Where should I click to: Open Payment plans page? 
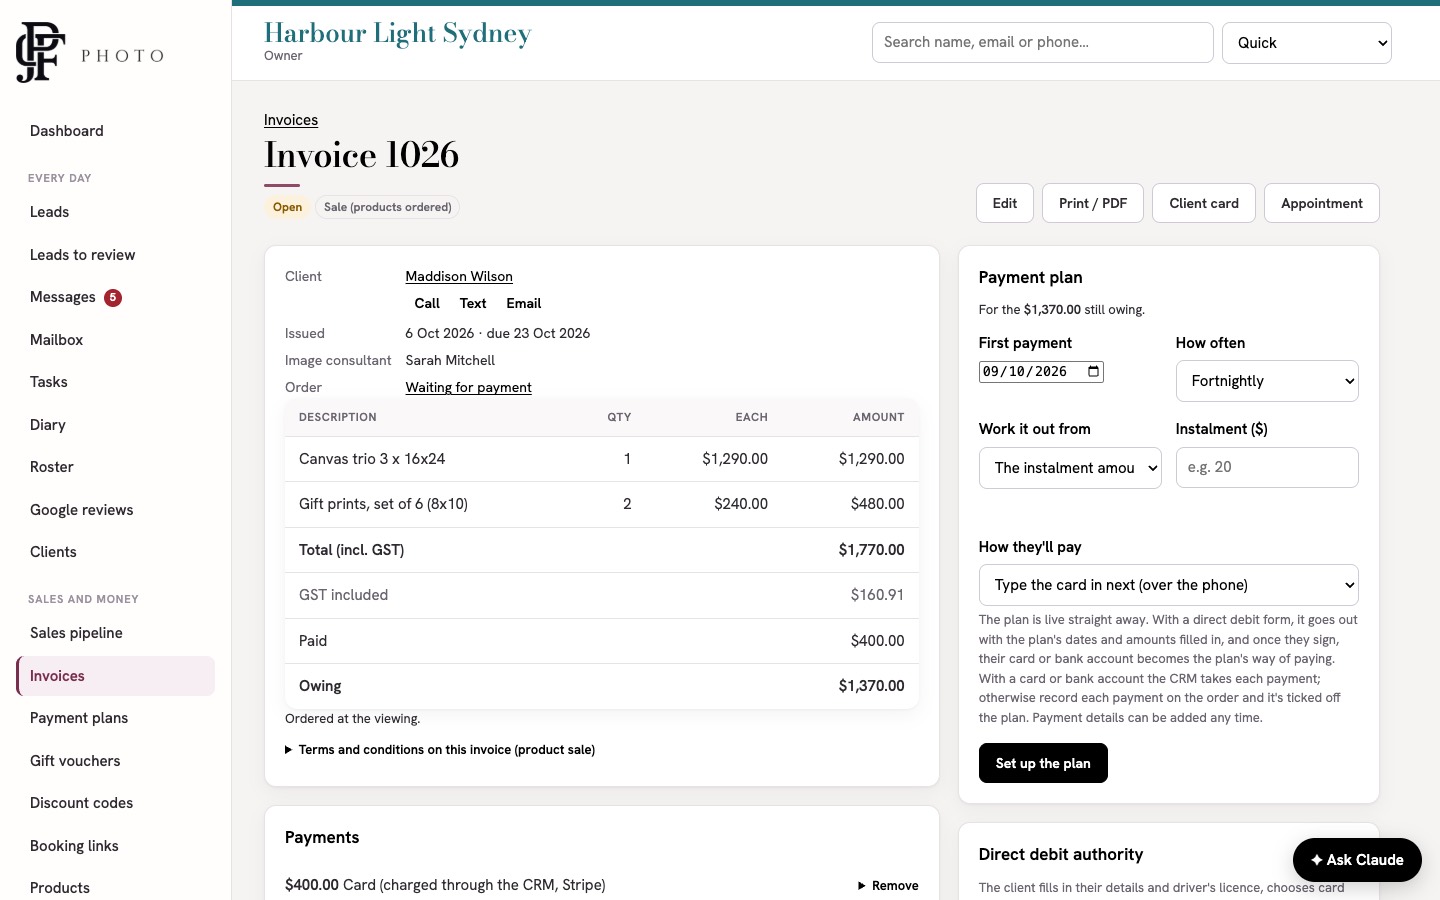click(x=115, y=718)
